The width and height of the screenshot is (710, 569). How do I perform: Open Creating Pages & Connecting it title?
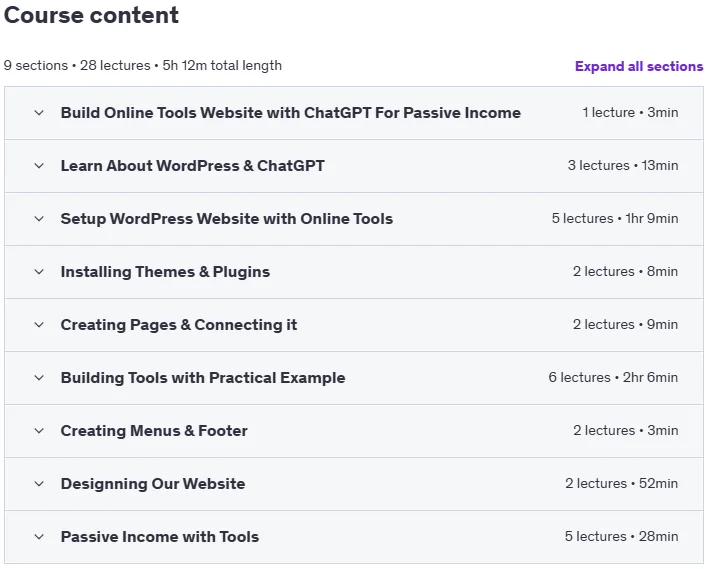pyautogui.click(x=179, y=325)
